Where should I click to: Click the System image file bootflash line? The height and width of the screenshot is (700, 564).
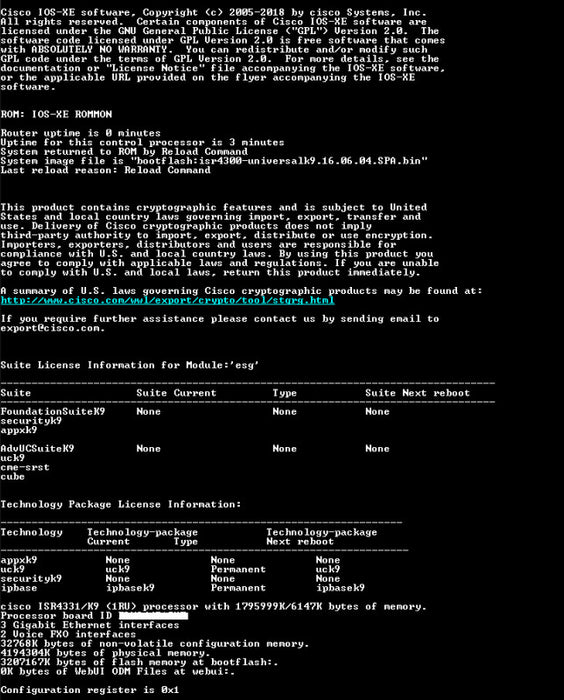(214, 161)
